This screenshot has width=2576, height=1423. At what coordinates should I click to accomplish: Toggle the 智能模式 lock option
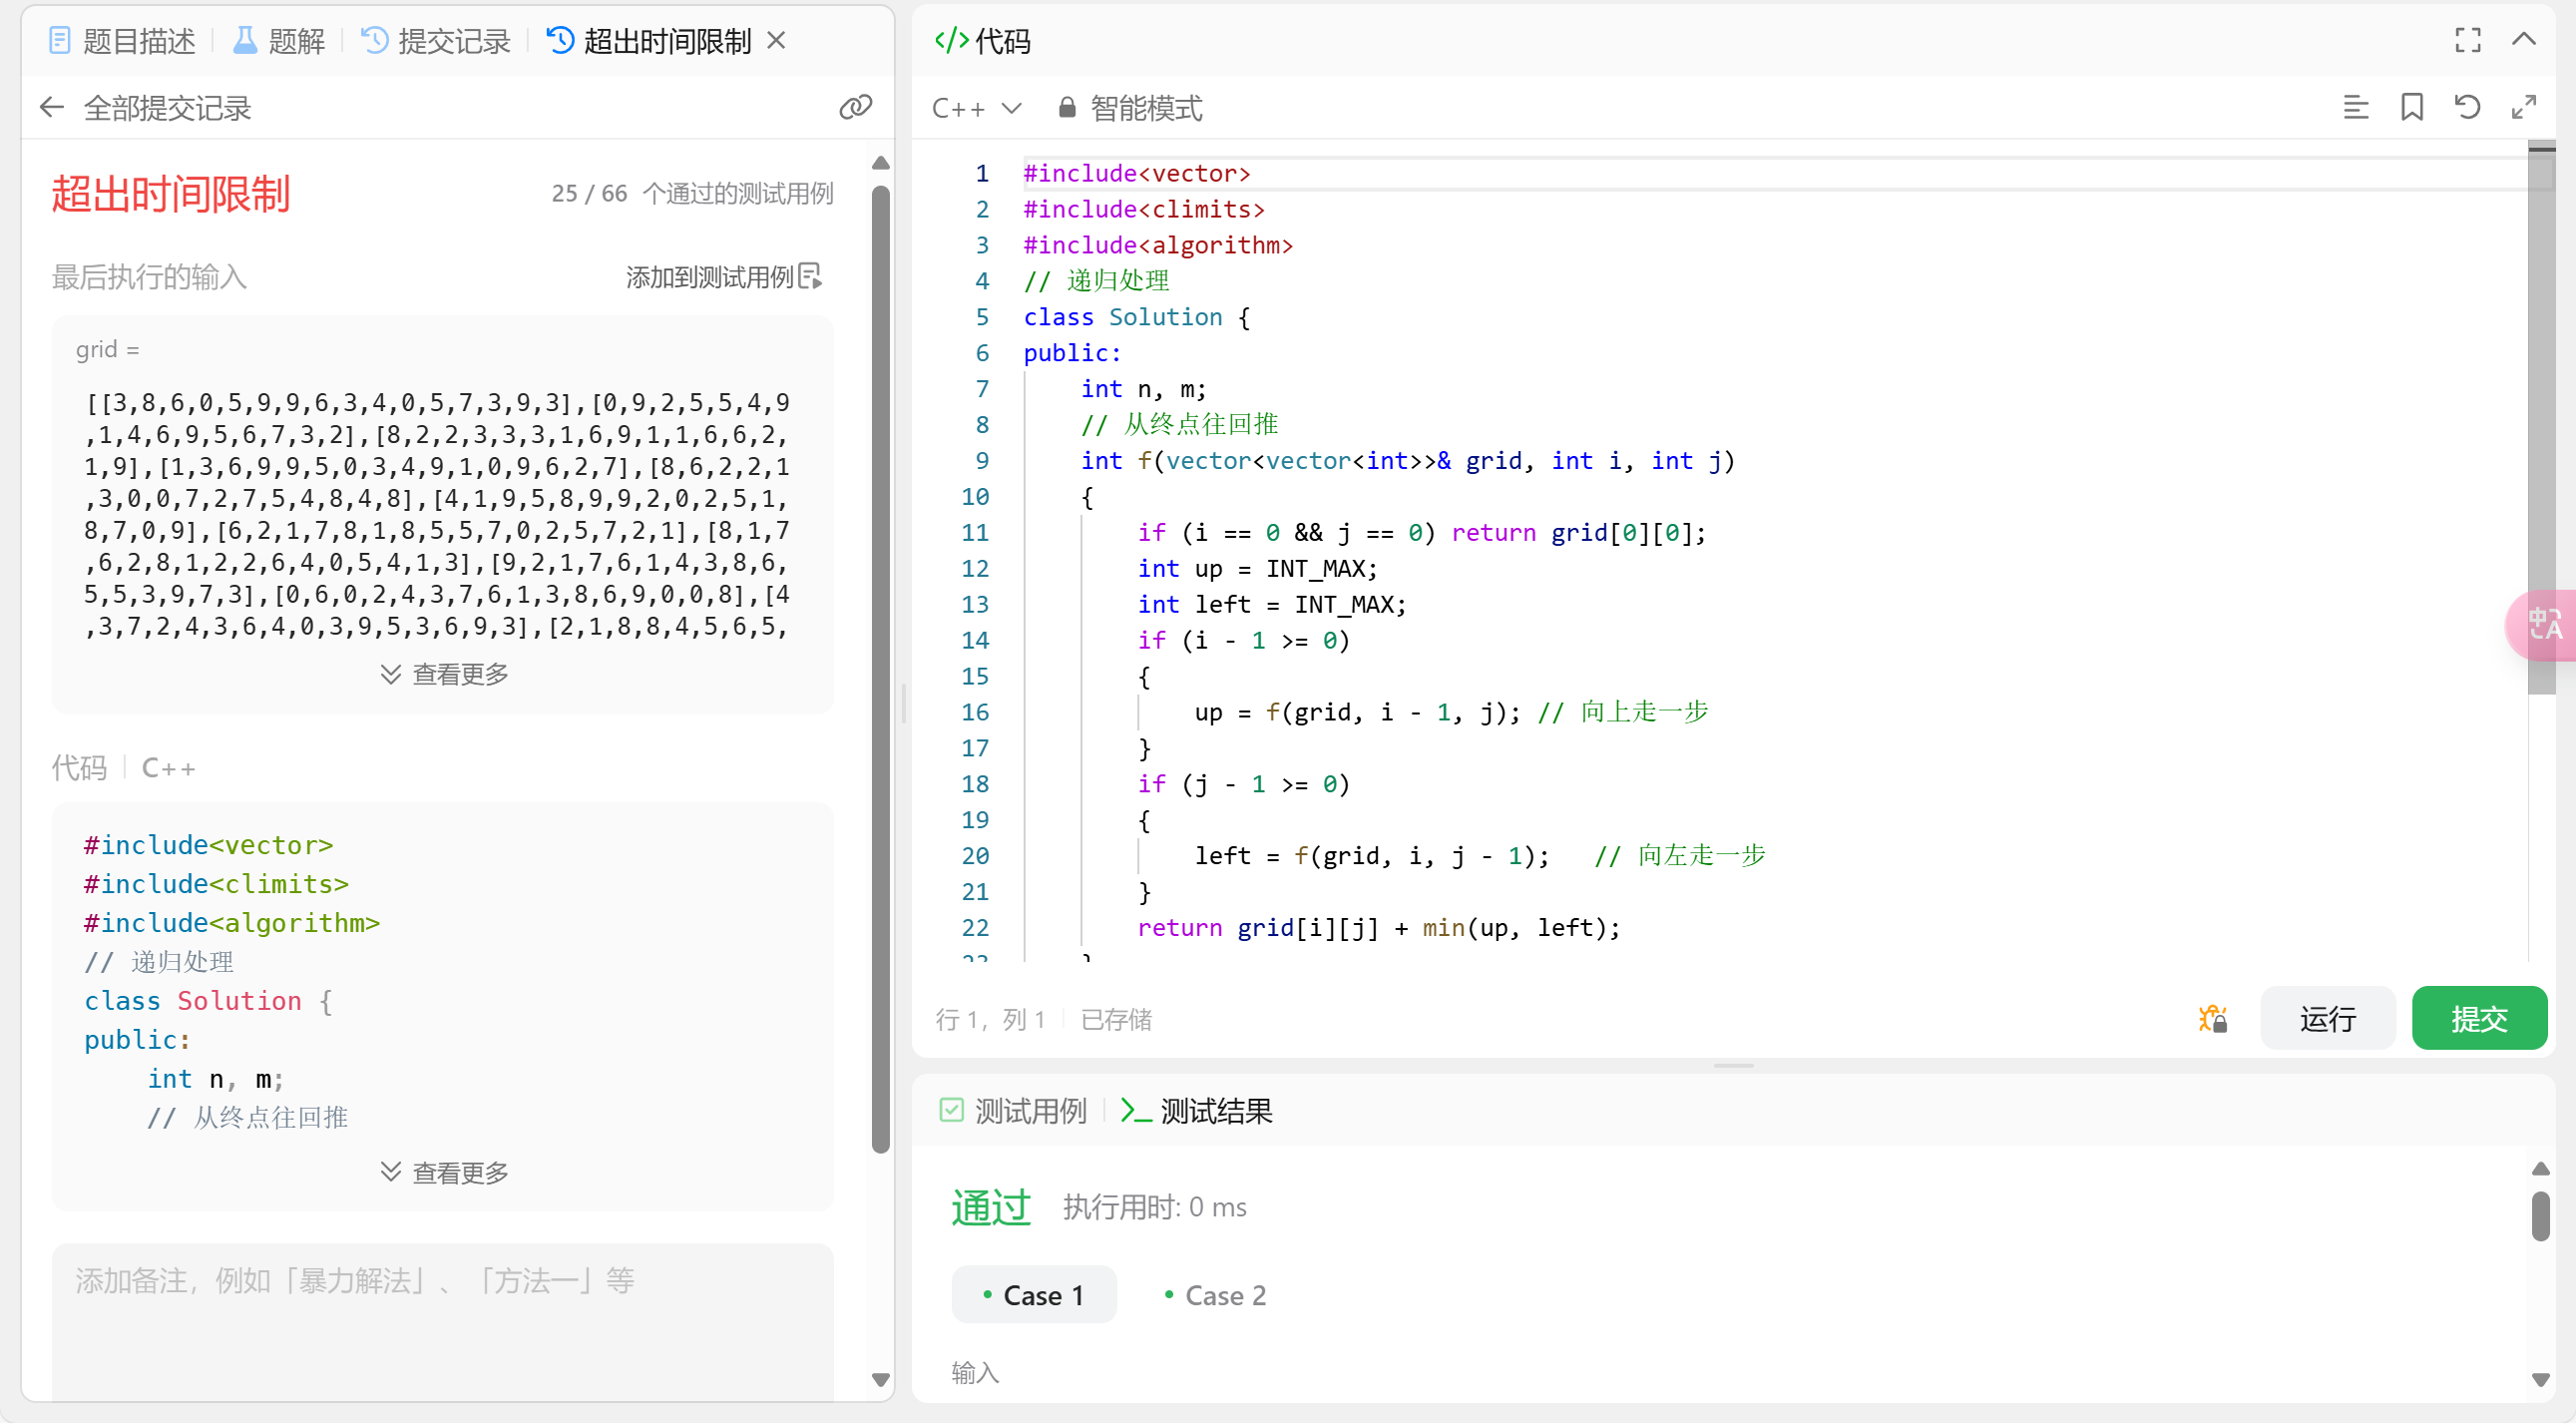(x=1130, y=107)
